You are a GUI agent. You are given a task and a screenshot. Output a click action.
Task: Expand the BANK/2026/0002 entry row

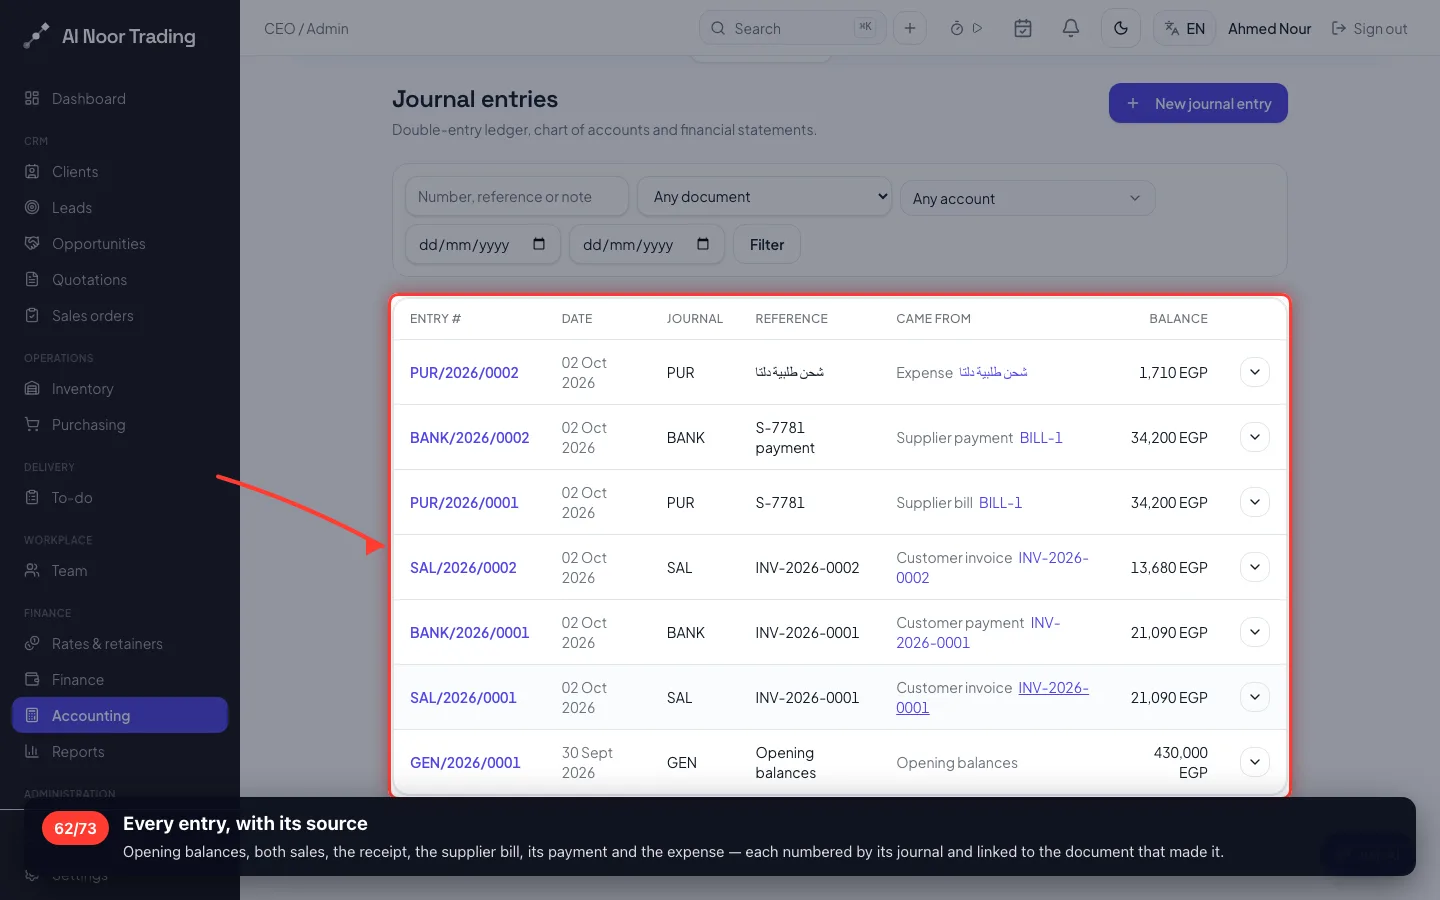point(1255,437)
